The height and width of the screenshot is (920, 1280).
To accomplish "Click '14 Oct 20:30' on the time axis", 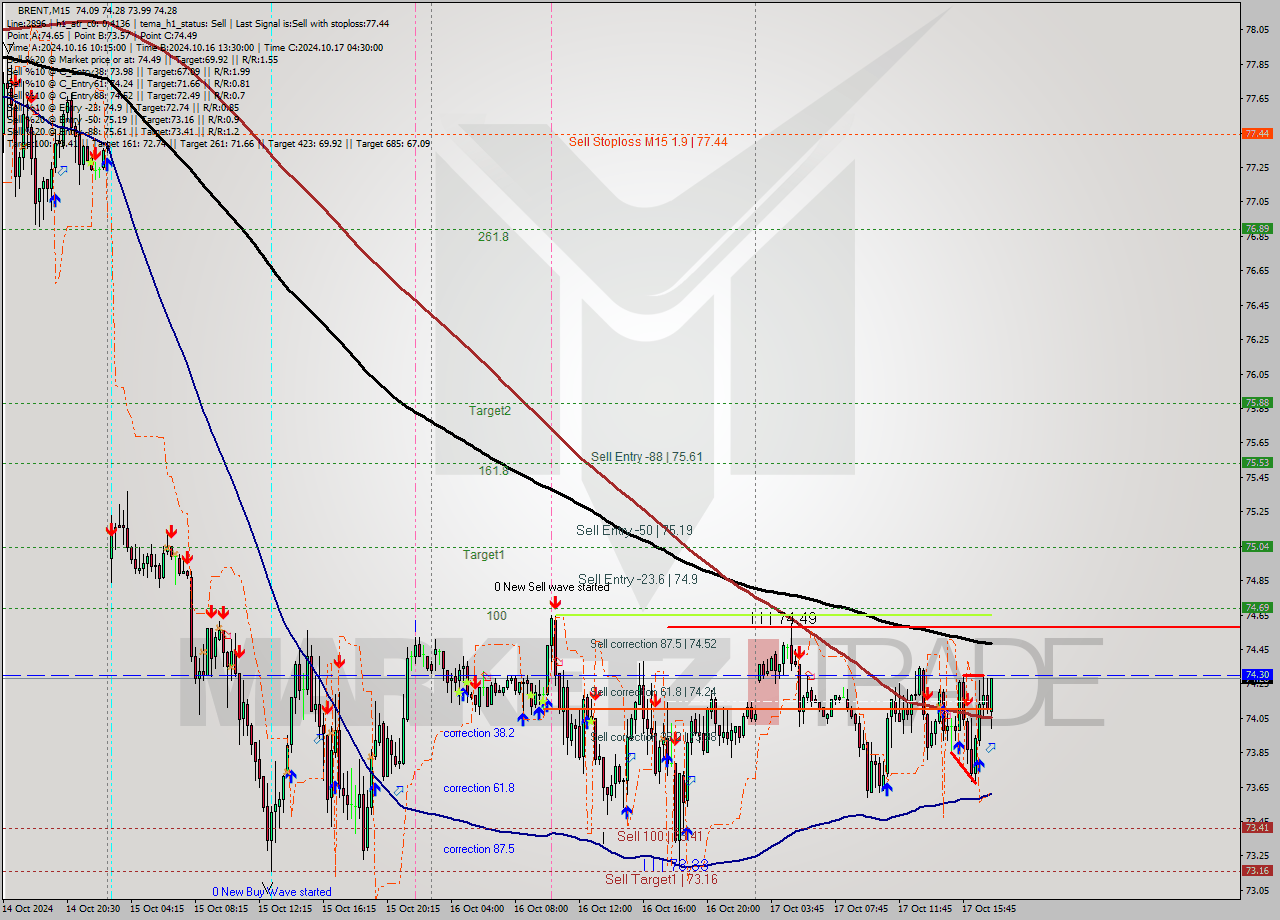I will coord(93,909).
